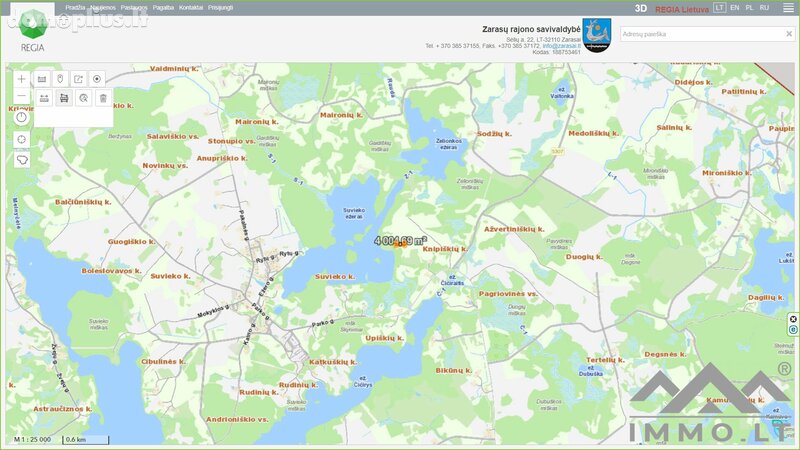This screenshot has height=450, width=800.
Task: Switch language to PL
Action: coord(749,8)
